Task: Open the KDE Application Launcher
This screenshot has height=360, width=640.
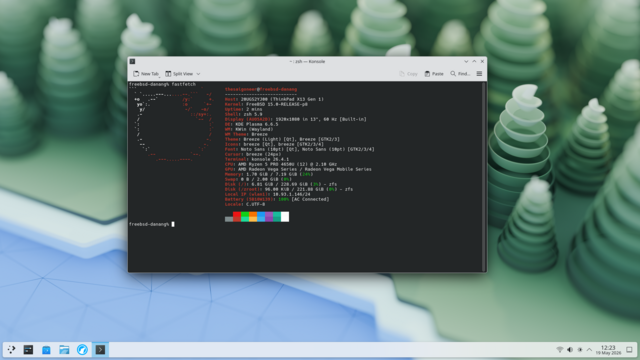Action: [x=11, y=350]
